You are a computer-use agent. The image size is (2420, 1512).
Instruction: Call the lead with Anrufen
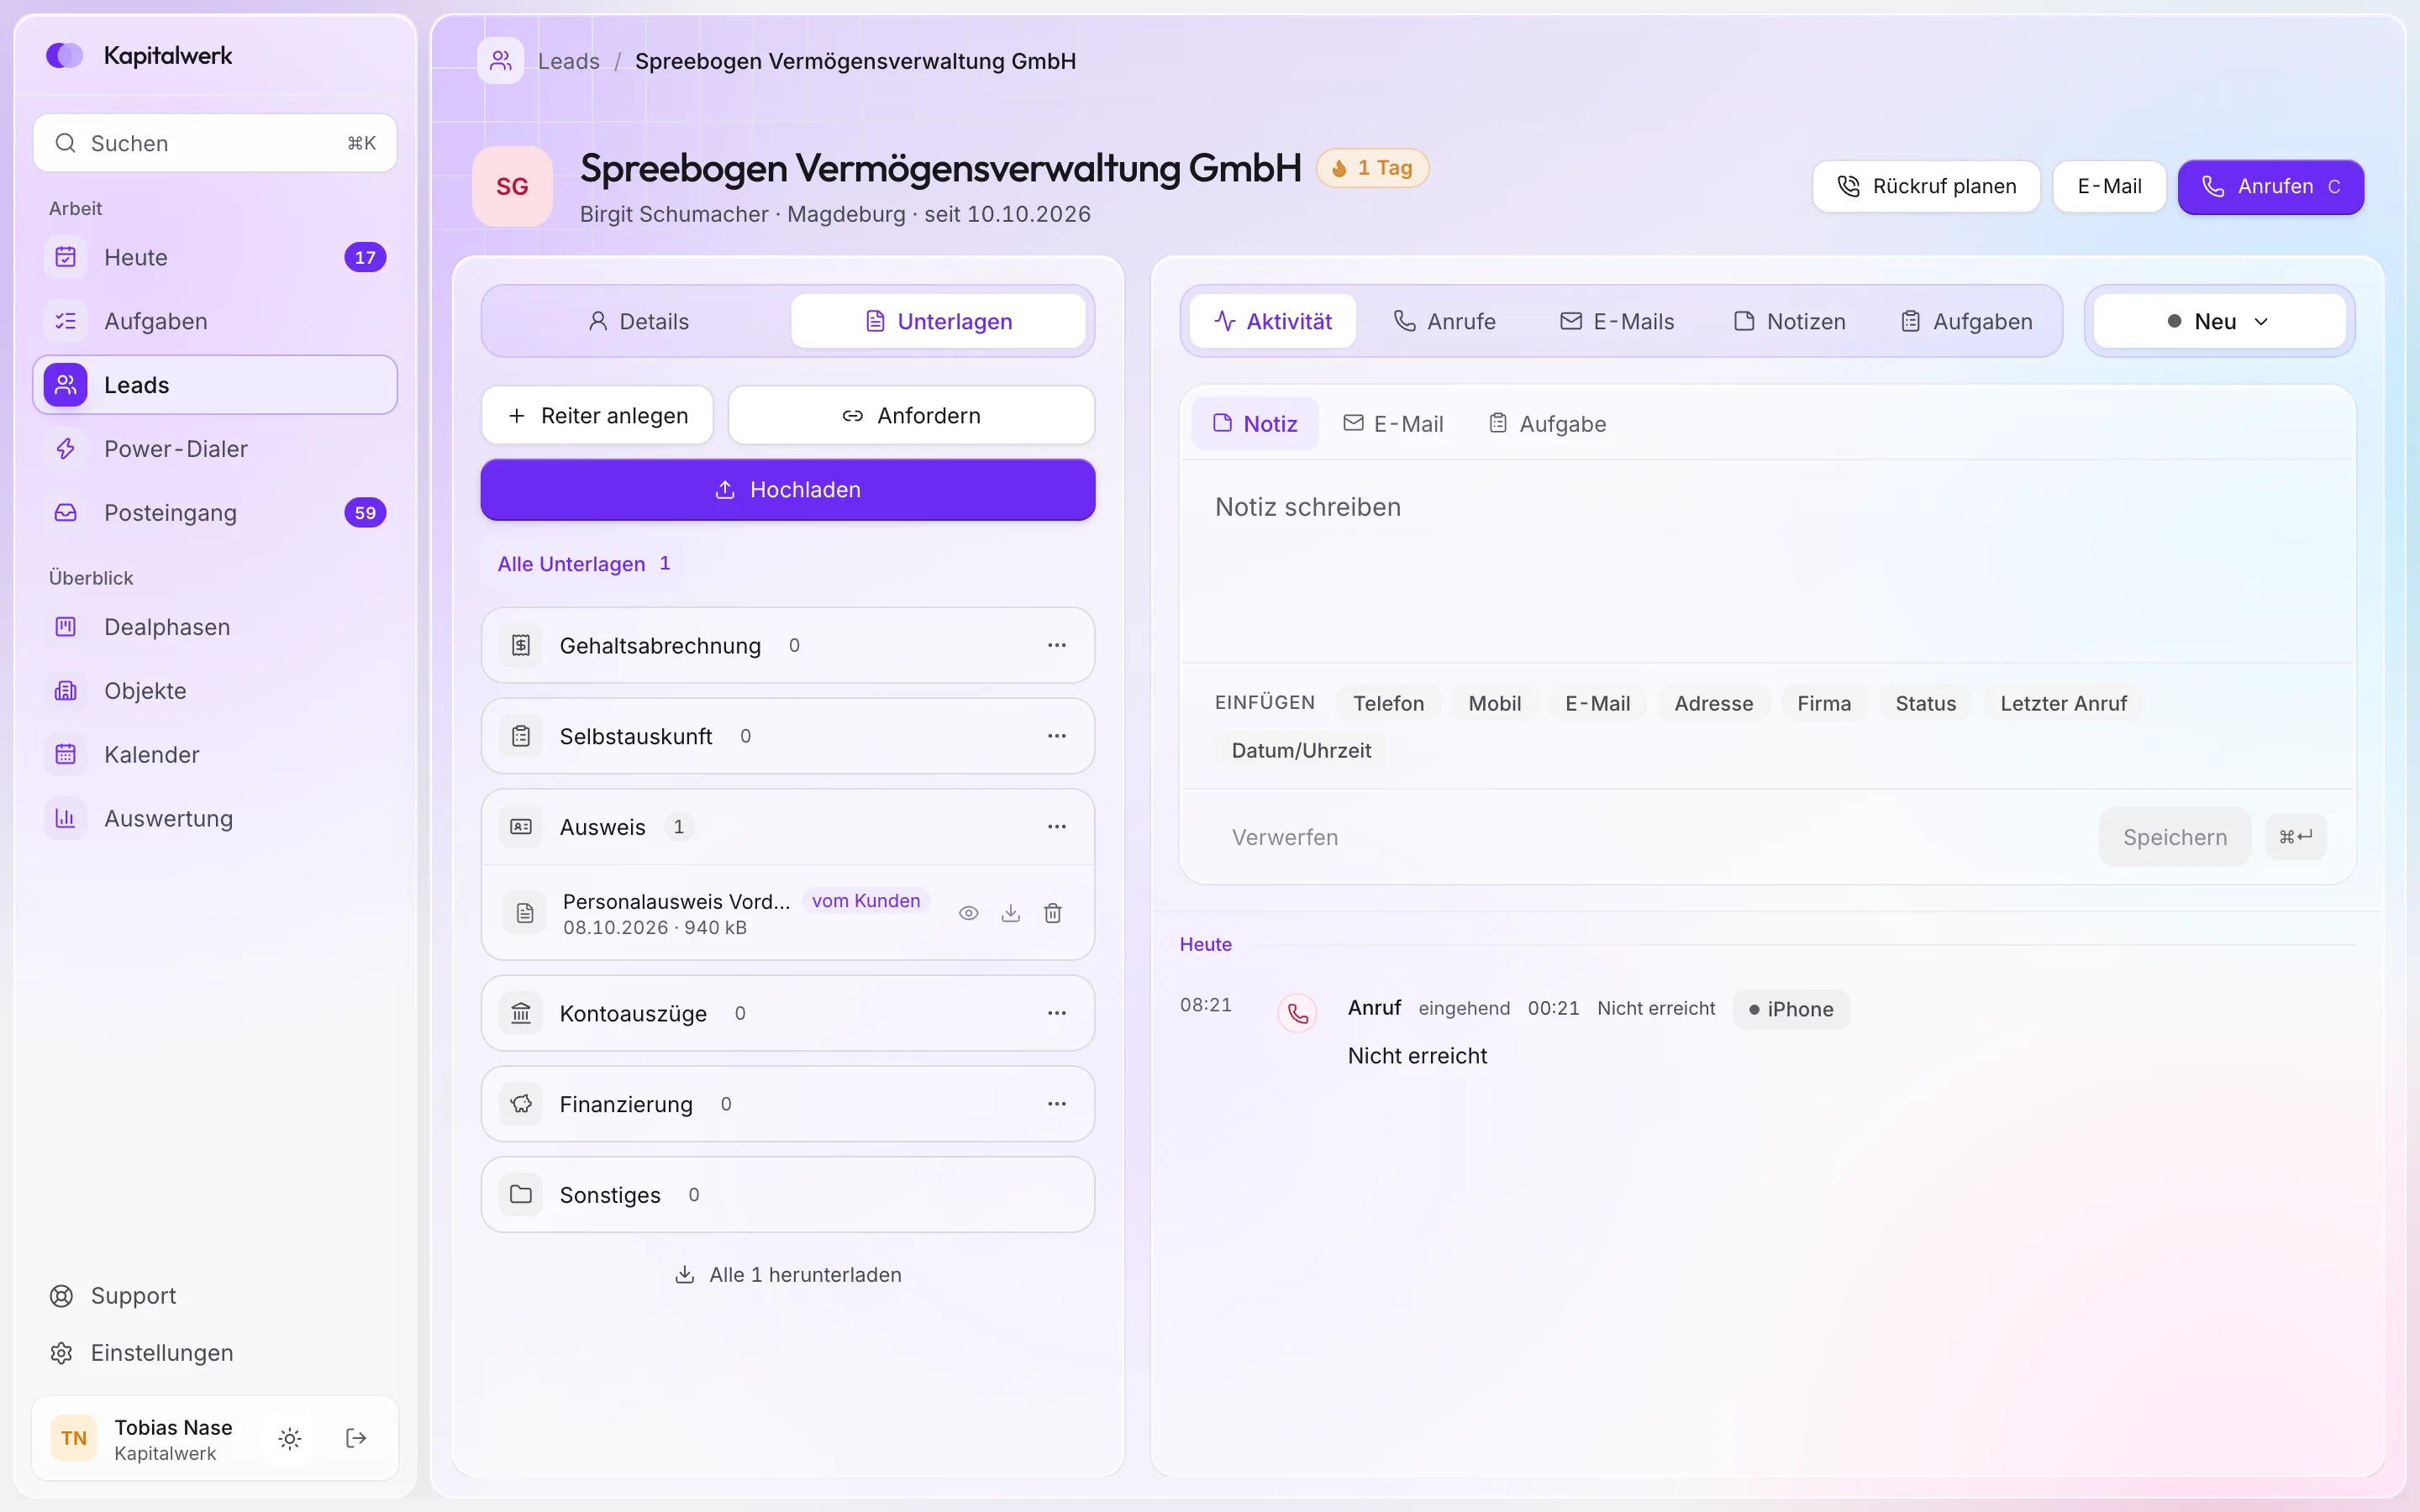pos(2270,187)
